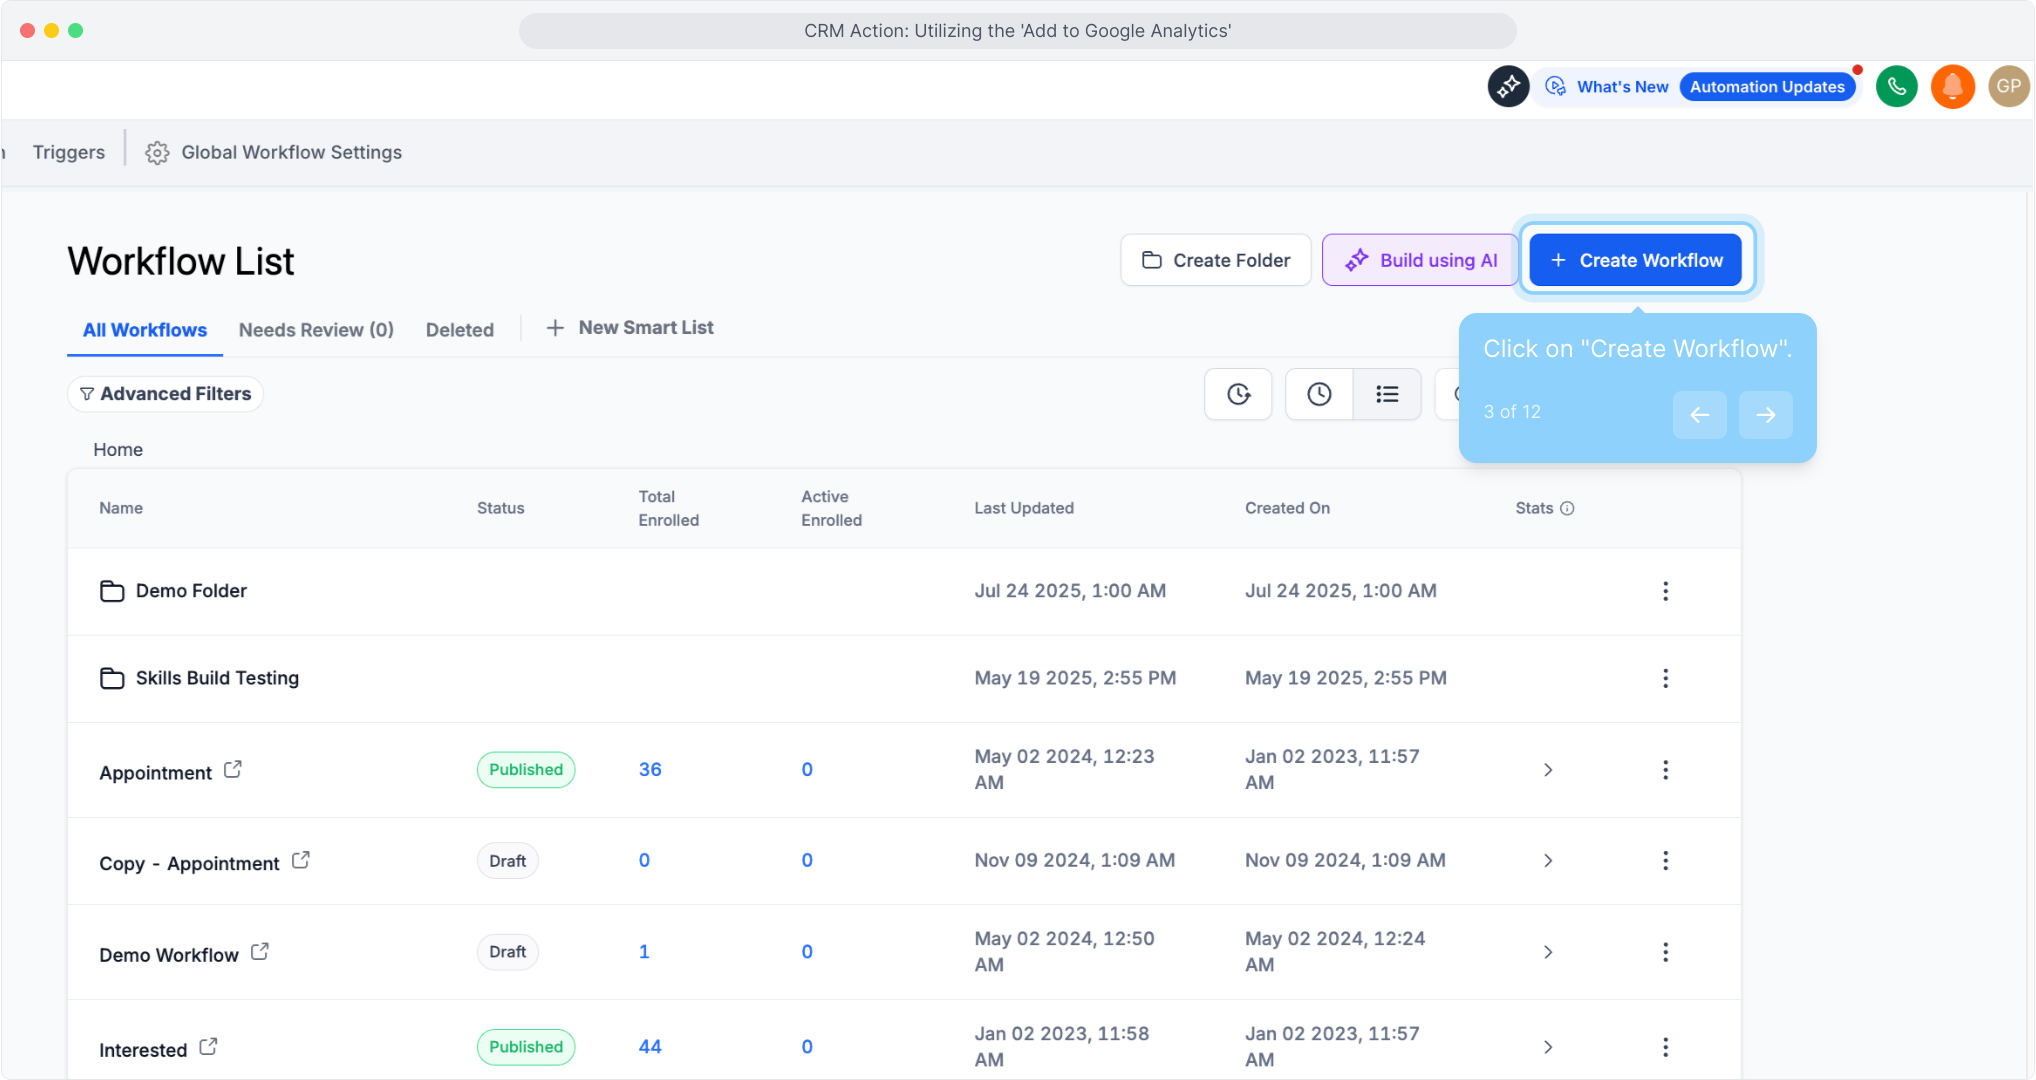Open external link icon beside Appointment
2036x1080 pixels.
(x=233, y=770)
